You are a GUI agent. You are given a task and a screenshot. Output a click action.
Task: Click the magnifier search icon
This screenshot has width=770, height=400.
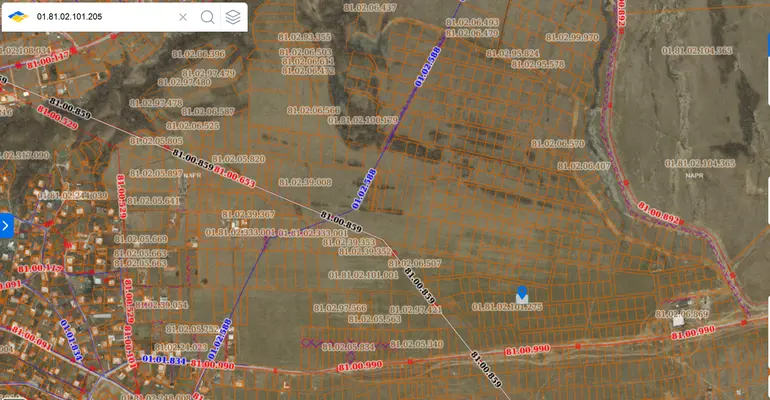(x=208, y=17)
